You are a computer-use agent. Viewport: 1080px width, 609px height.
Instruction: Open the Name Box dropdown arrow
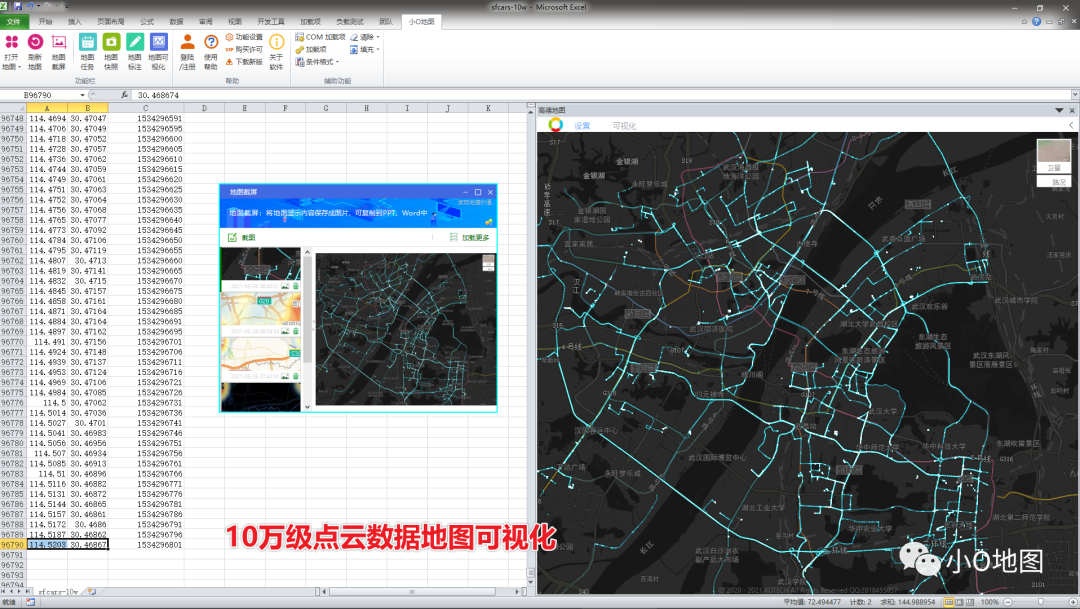[83, 95]
